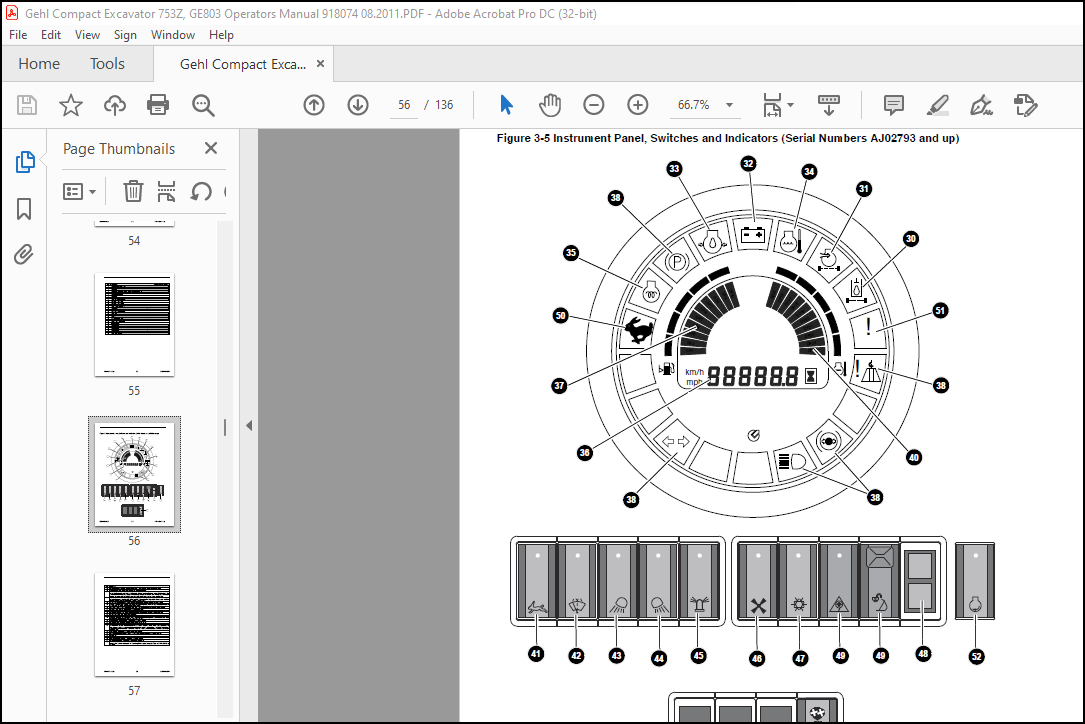Delete selected page thumbnail trash icon
This screenshot has height=724, width=1085.
point(133,191)
